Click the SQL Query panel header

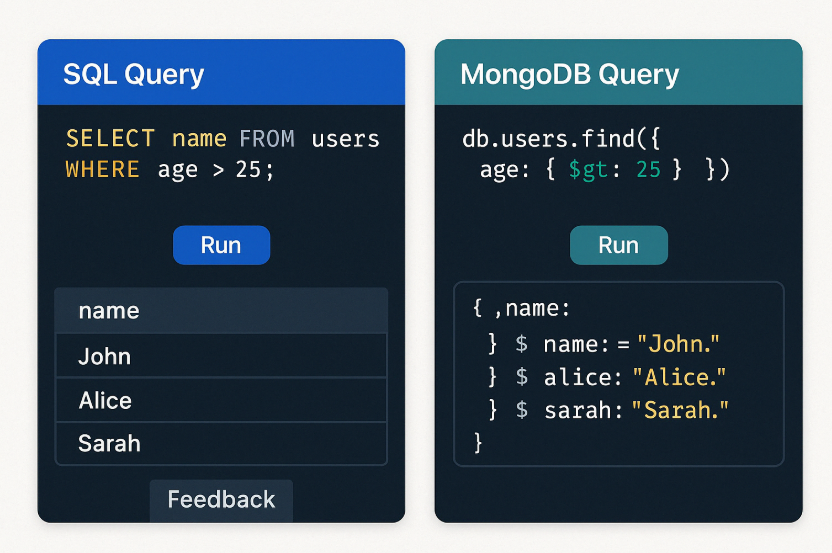point(221,72)
